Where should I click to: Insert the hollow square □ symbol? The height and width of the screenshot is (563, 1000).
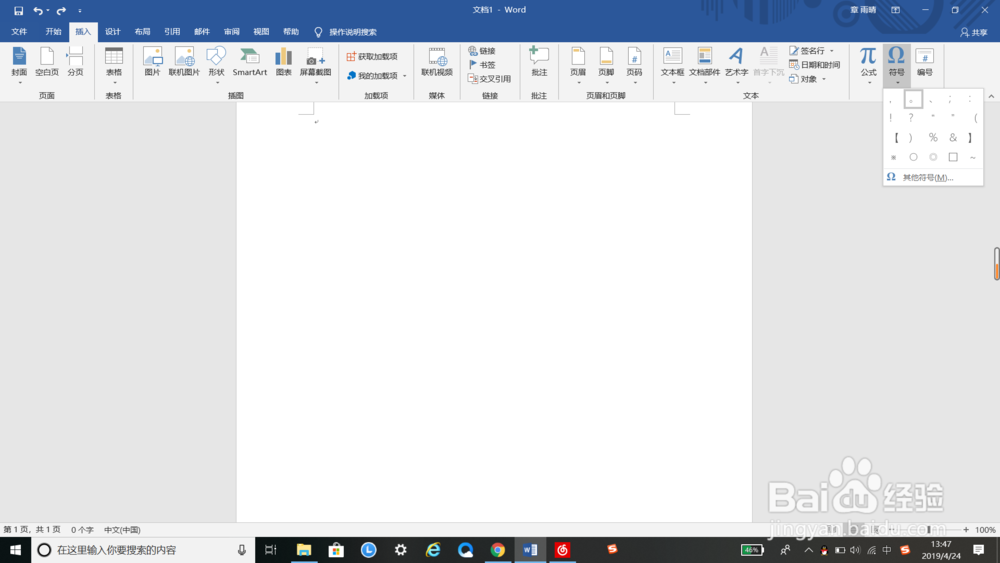953,157
